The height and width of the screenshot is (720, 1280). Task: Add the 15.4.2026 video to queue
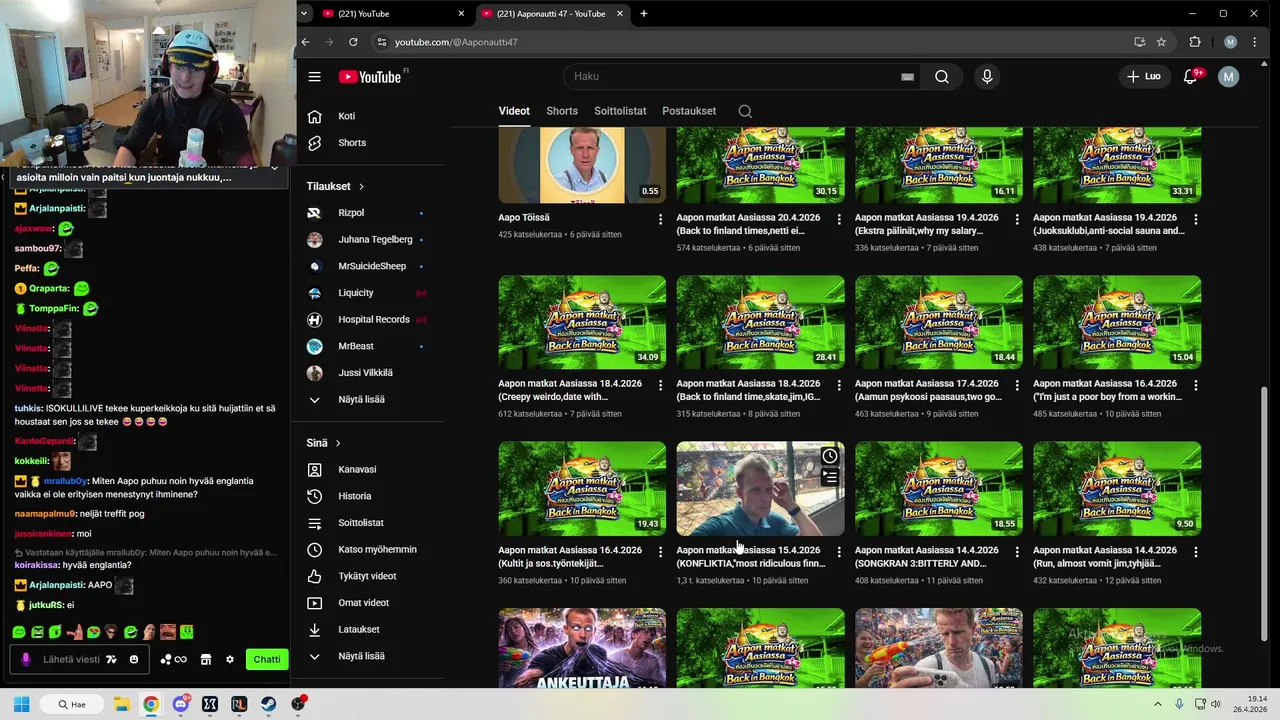click(830, 478)
